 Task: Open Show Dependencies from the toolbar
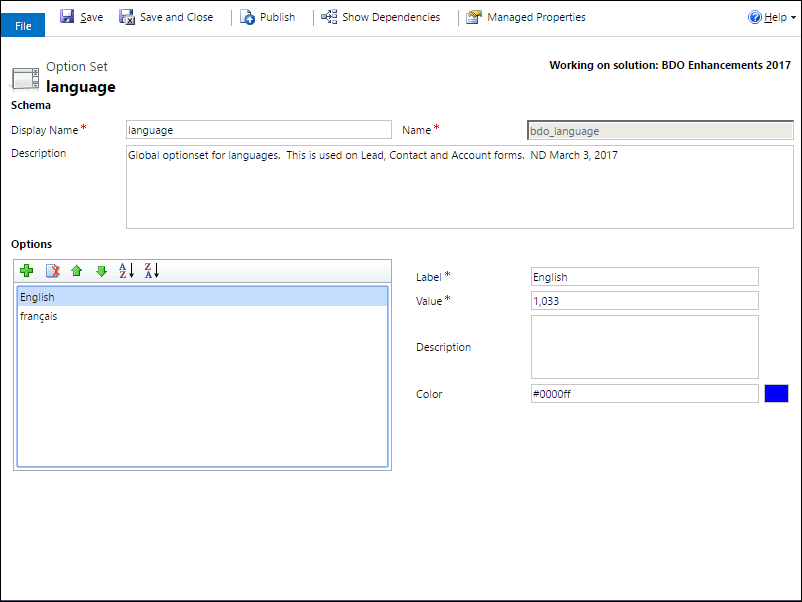click(329, 16)
